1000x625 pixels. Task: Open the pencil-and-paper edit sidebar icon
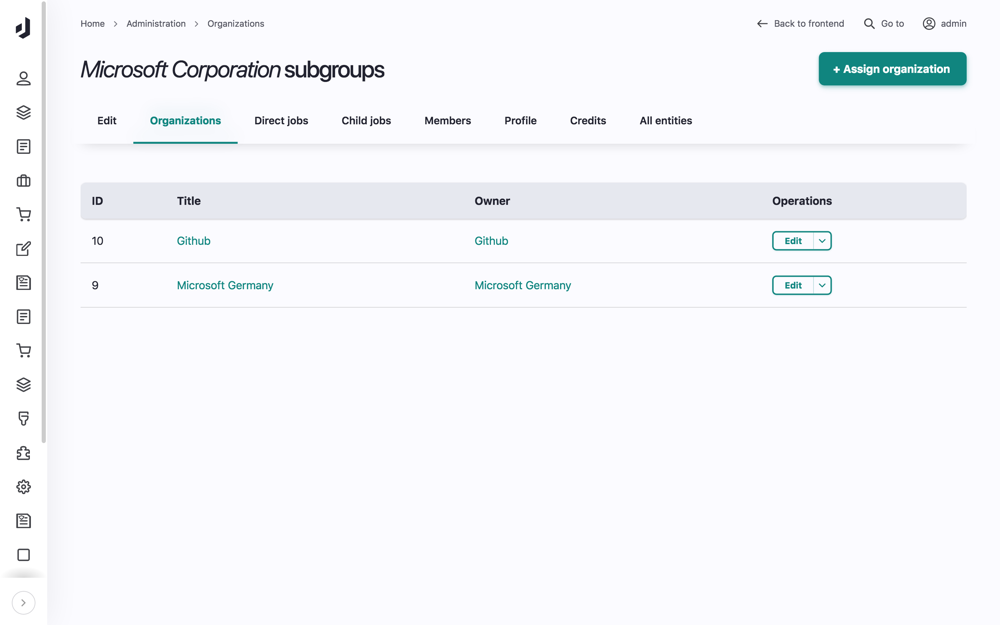(x=24, y=249)
